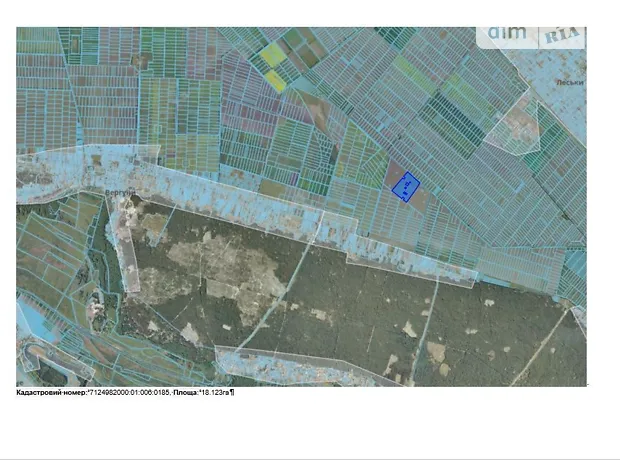The width and height of the screenshot is (620, 460).
Task: Click the blue highlighted land parcel
Action: (x=405, y=187)
